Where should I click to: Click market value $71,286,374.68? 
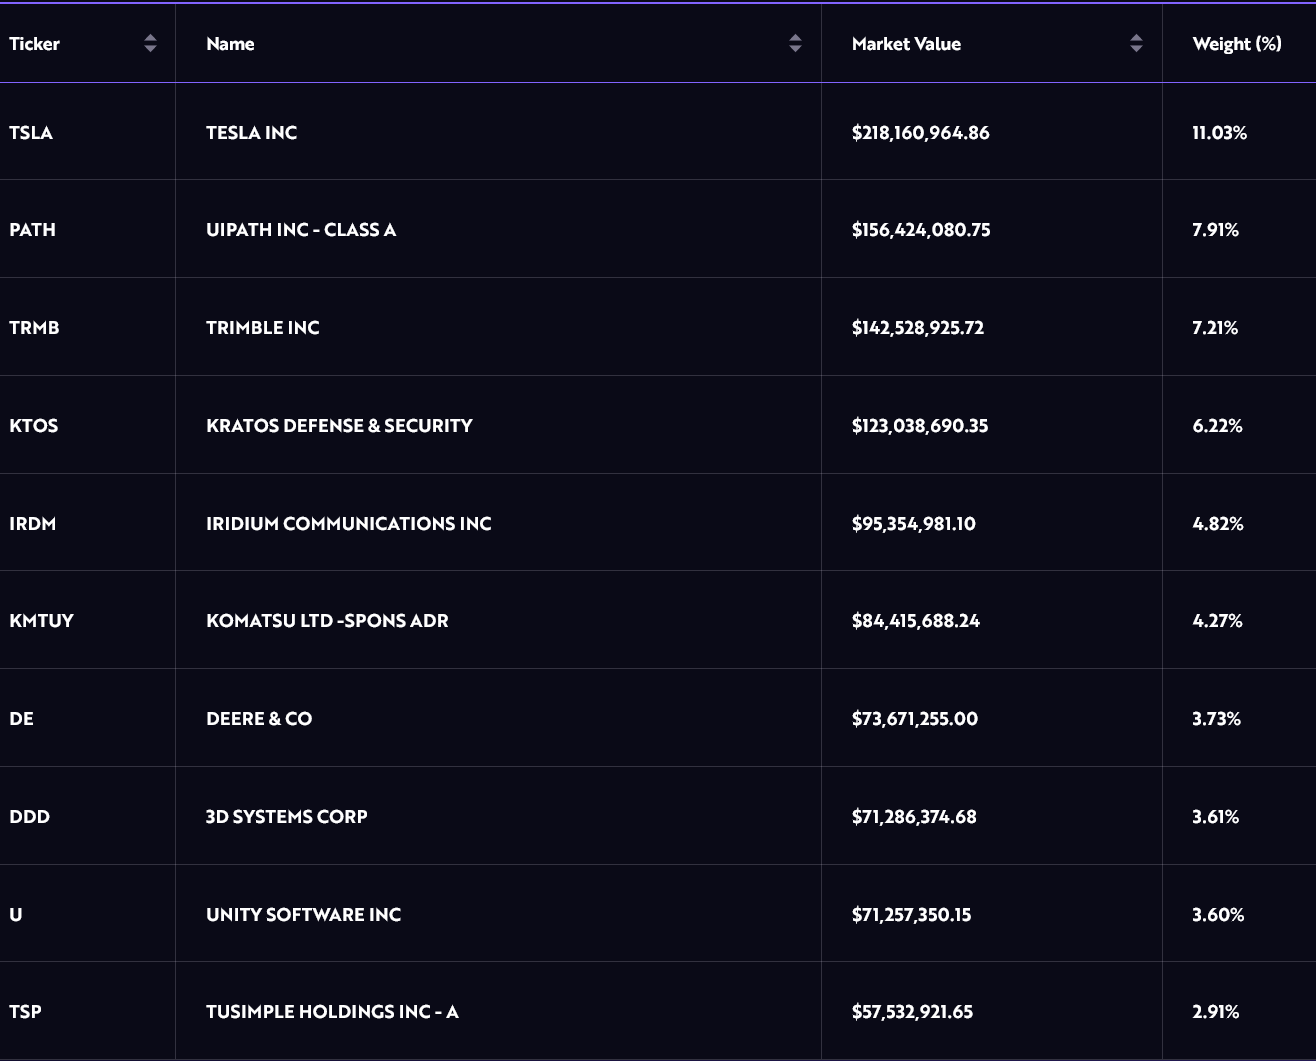[x=914, y=817]
